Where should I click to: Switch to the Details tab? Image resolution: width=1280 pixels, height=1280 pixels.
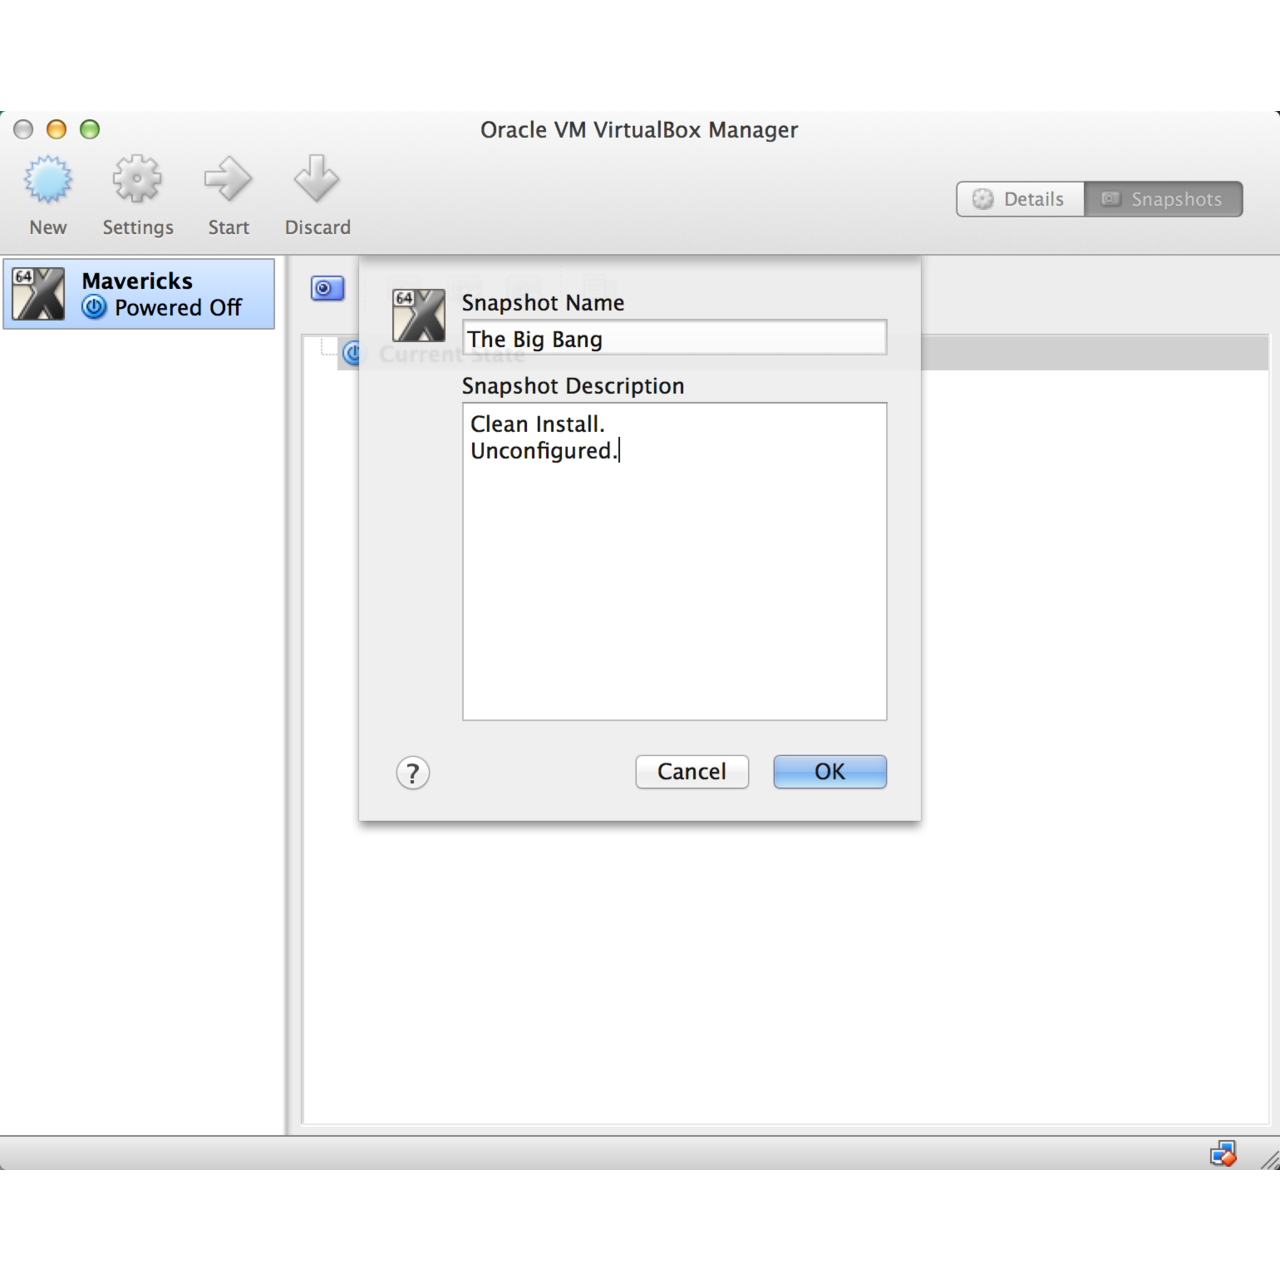(1019, 198)
